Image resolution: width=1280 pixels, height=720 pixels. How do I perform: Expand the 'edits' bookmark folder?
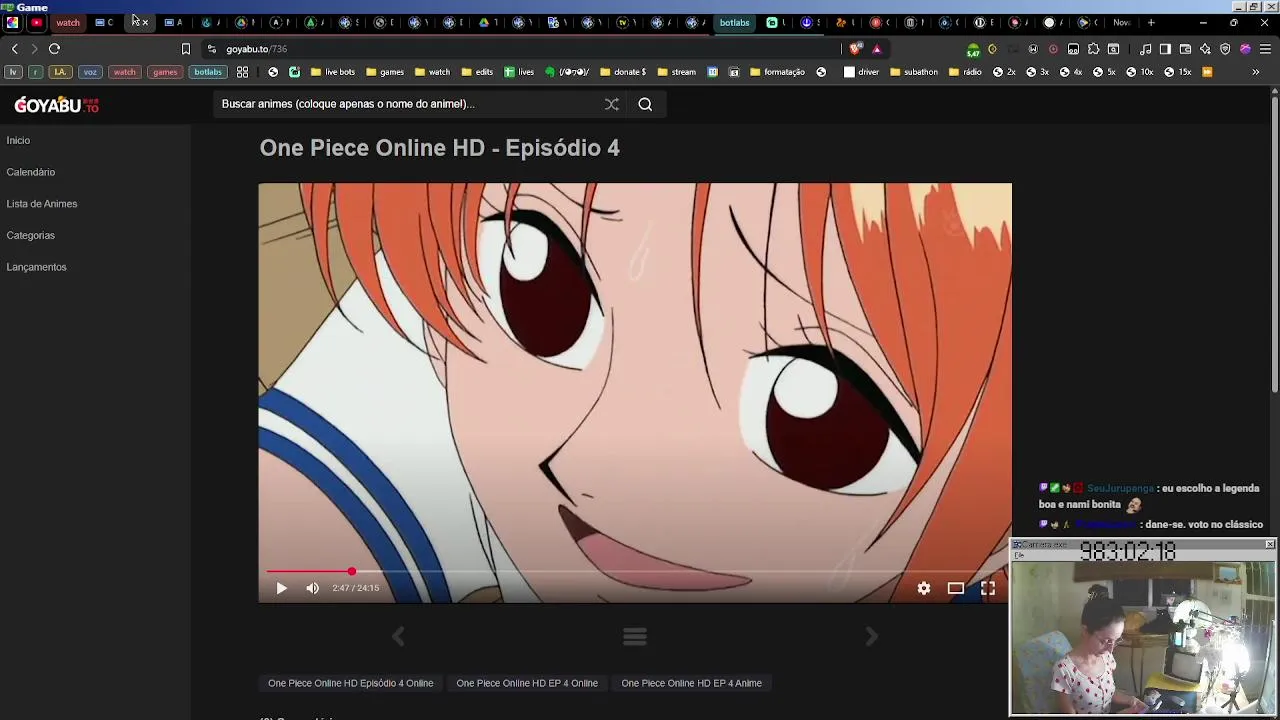477,72
